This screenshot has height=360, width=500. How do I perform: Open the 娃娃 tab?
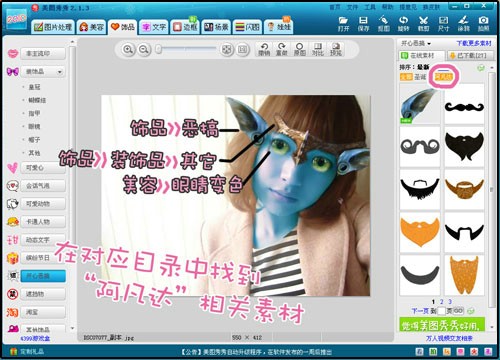click(x=279, y=27)
